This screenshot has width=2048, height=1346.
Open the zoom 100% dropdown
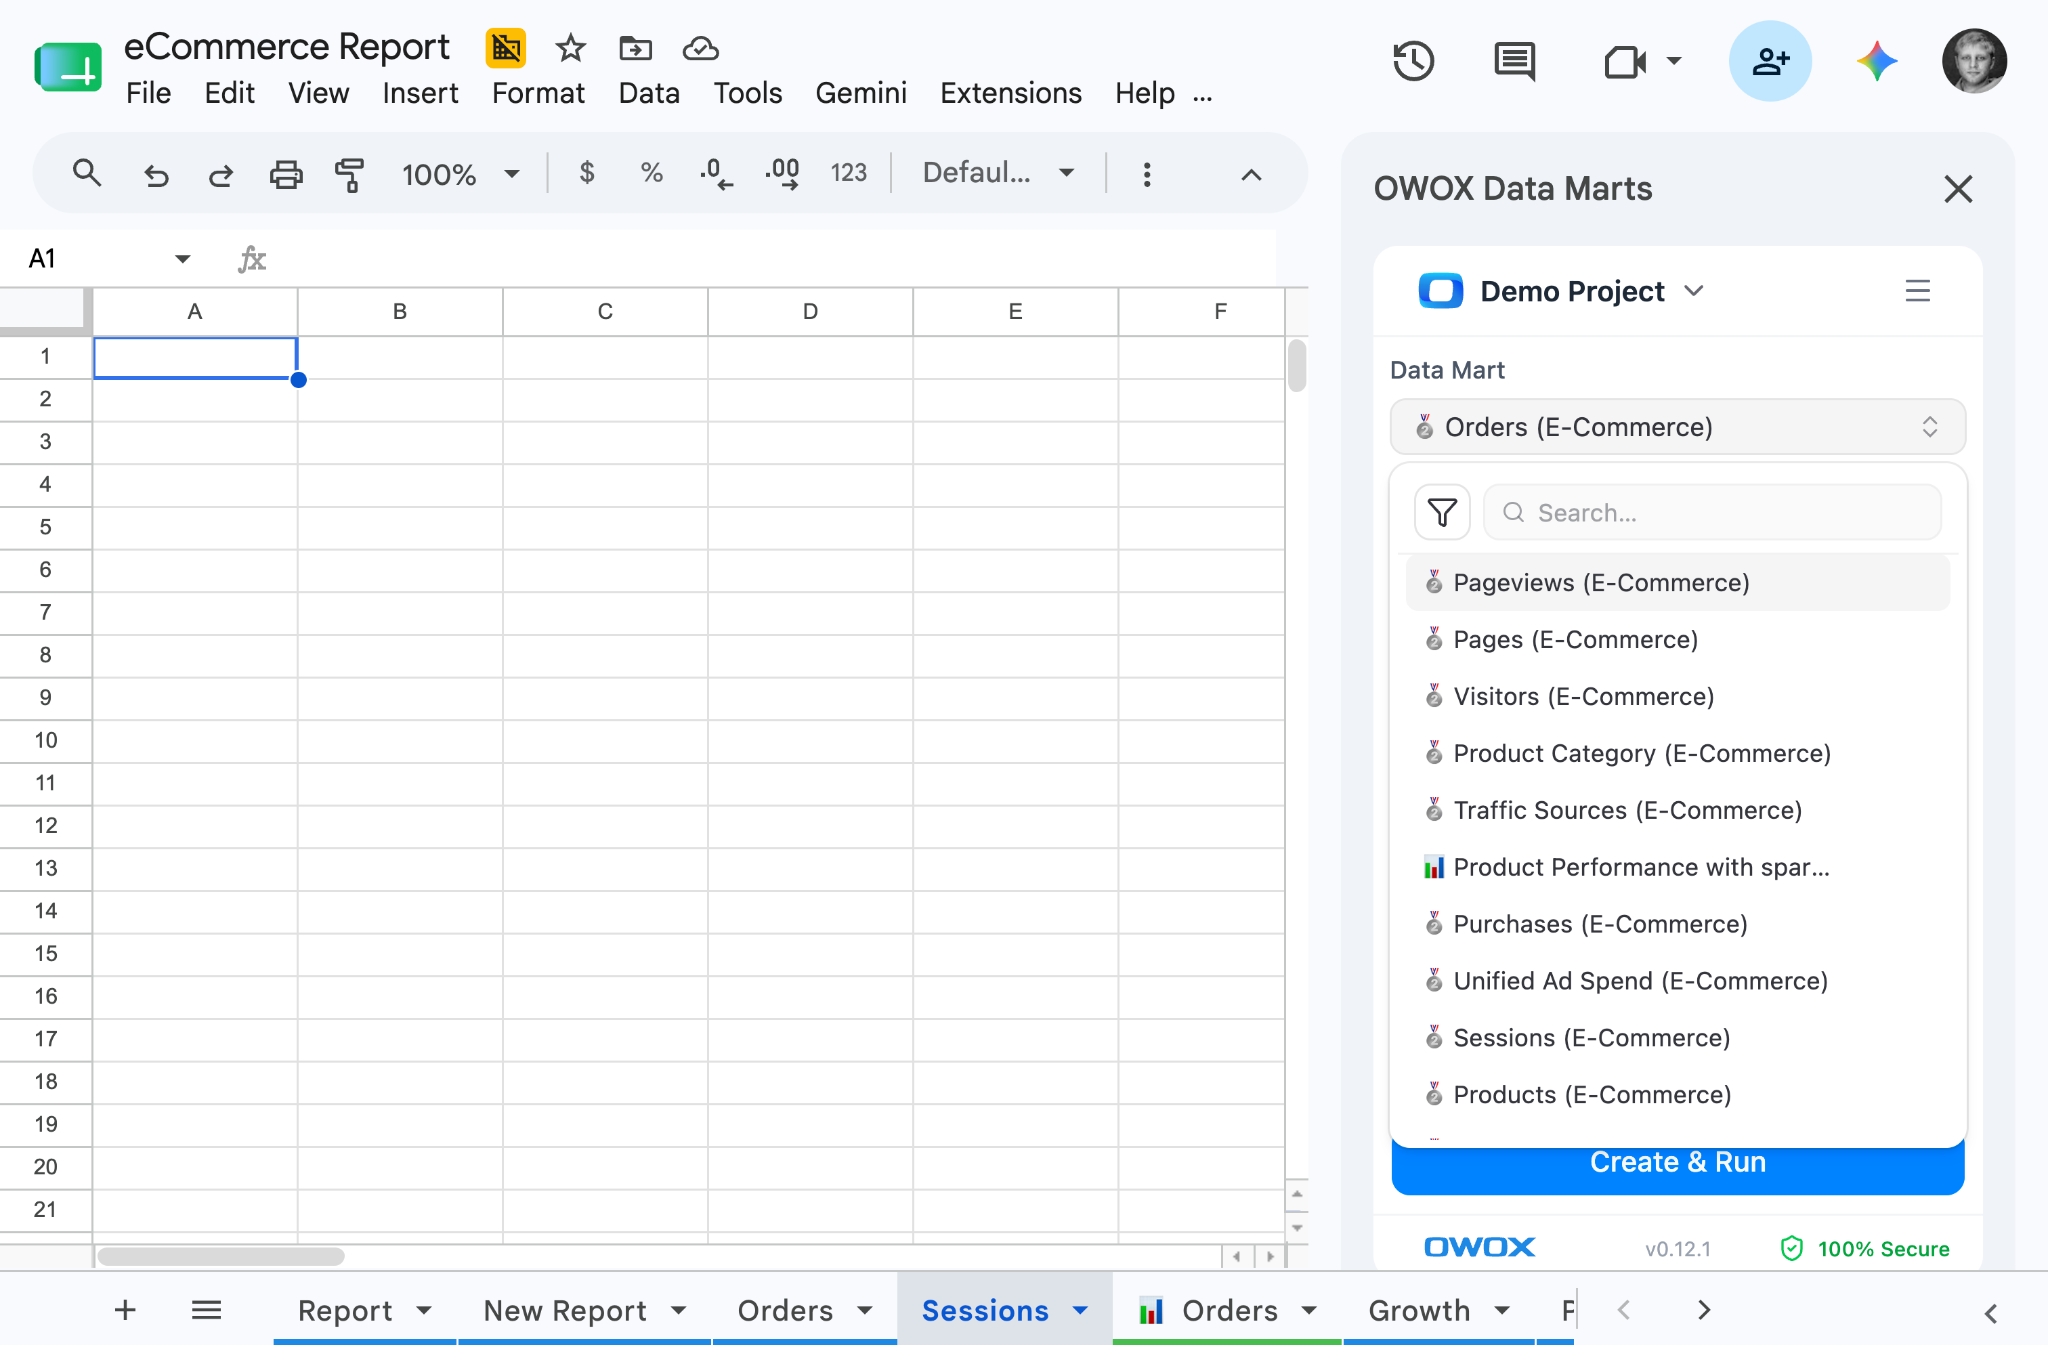point(460,174)
